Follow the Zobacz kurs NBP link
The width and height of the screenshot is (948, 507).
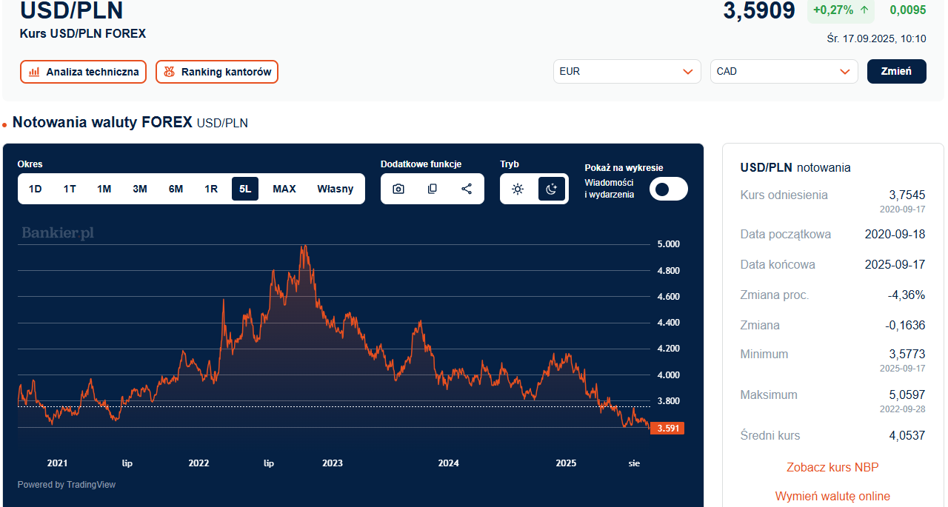(x=833, y=467)
